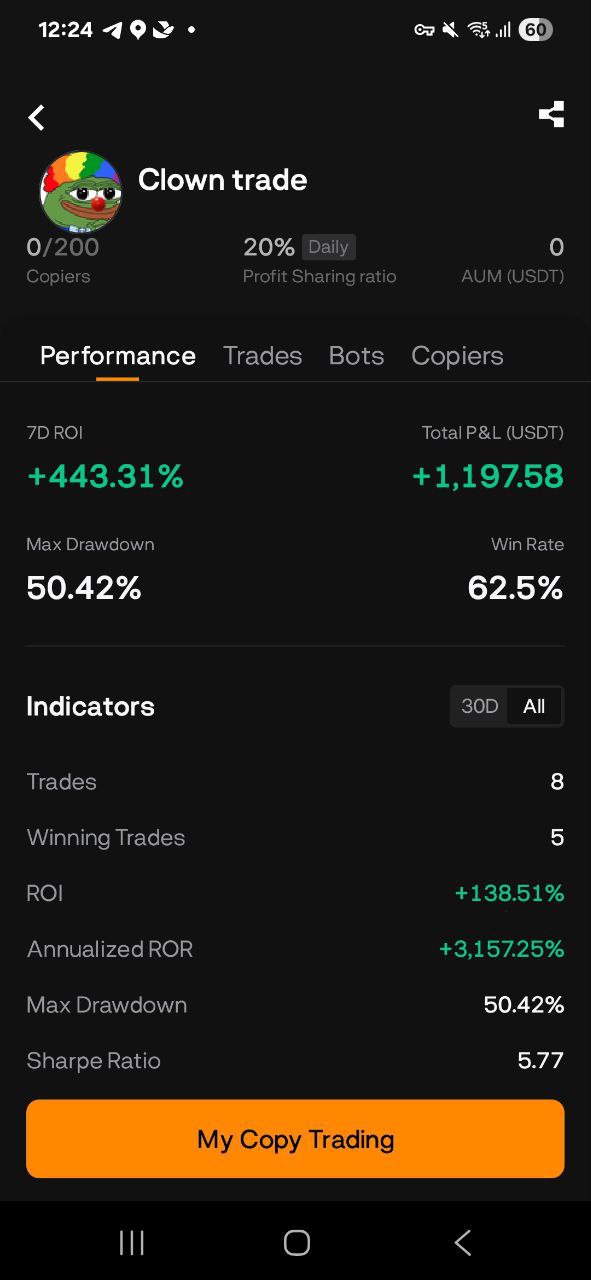
Task: Tap the battery indicator in status bar
Action: (x=535, y=30)
